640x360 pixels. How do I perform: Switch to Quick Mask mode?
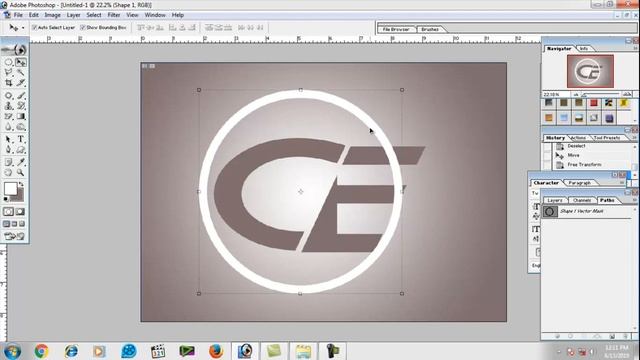[x=20, y=211]
